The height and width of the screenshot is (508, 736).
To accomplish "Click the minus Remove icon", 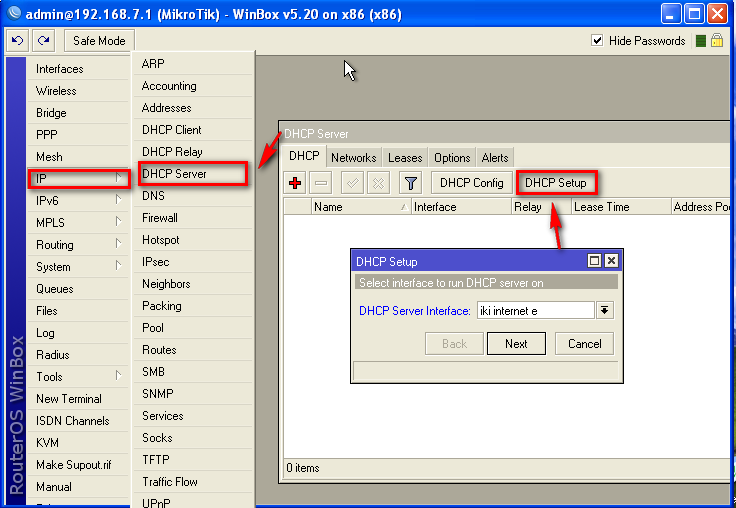I will 321,183.
